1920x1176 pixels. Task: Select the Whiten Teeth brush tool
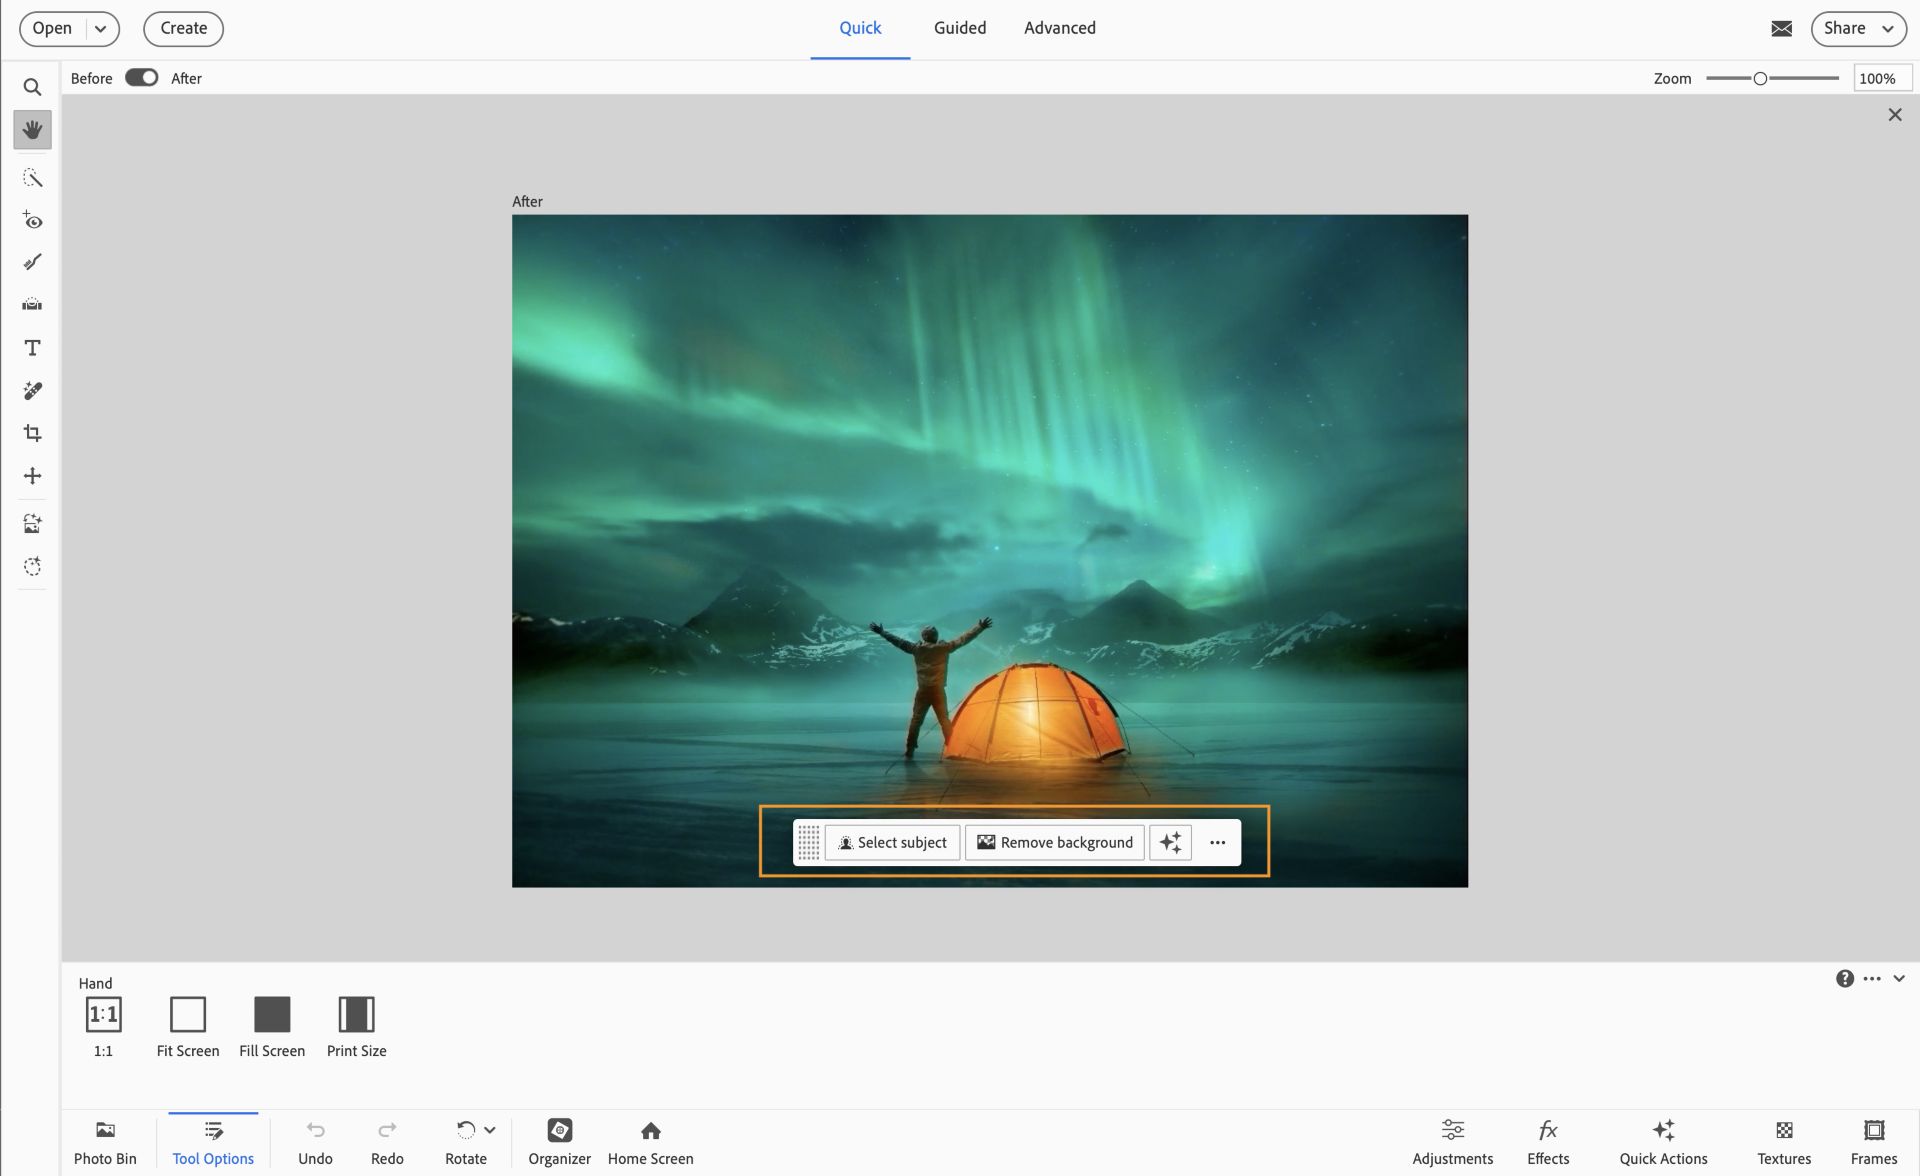(32, 262)
